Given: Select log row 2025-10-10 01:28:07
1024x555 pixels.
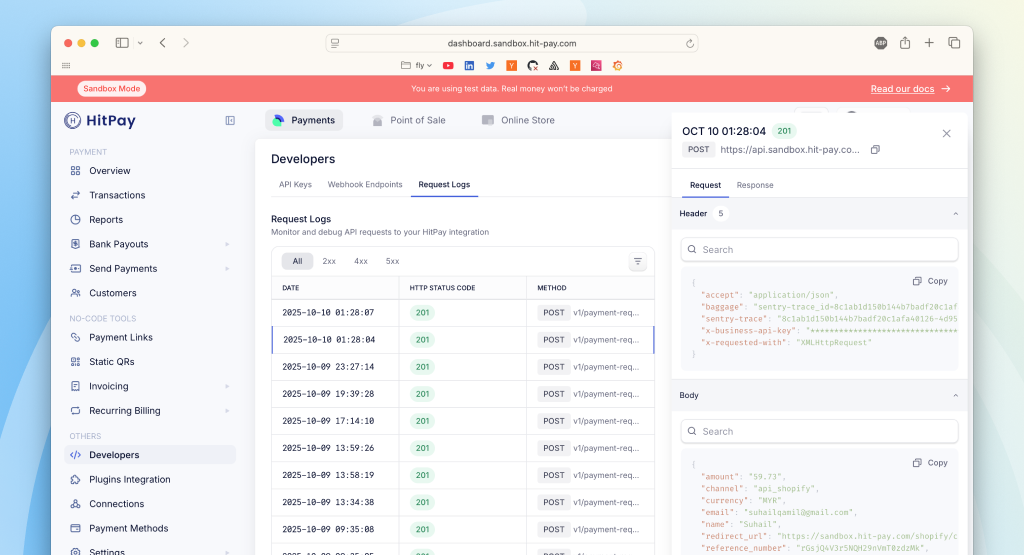Looking at the screenshot, I should [463, 313].
